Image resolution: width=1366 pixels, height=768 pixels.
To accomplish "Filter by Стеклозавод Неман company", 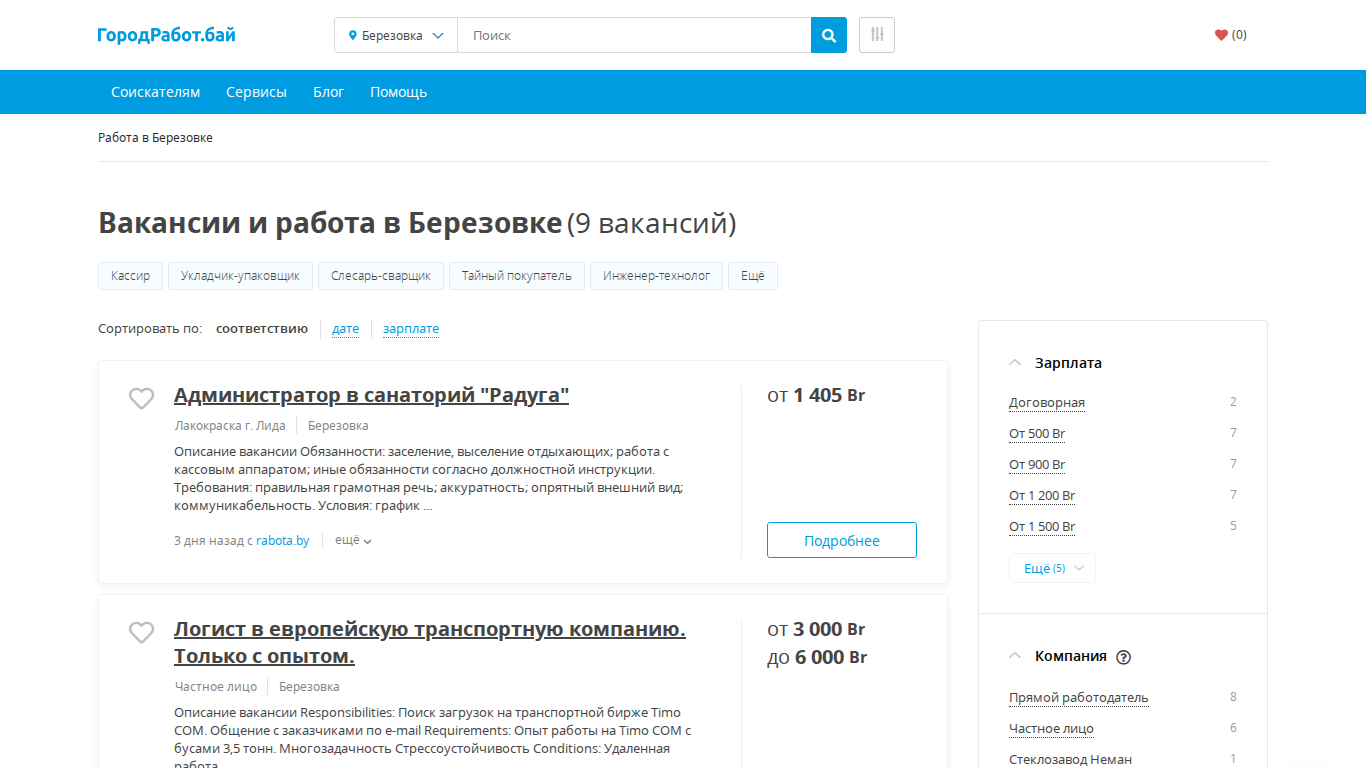I will pyautogui.click(x=1070, y=760).
